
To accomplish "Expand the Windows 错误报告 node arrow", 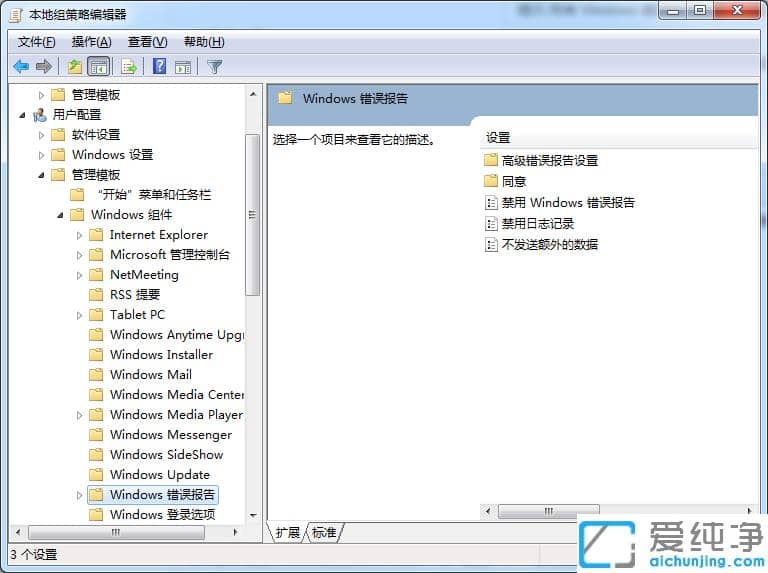I will [79, 495].
